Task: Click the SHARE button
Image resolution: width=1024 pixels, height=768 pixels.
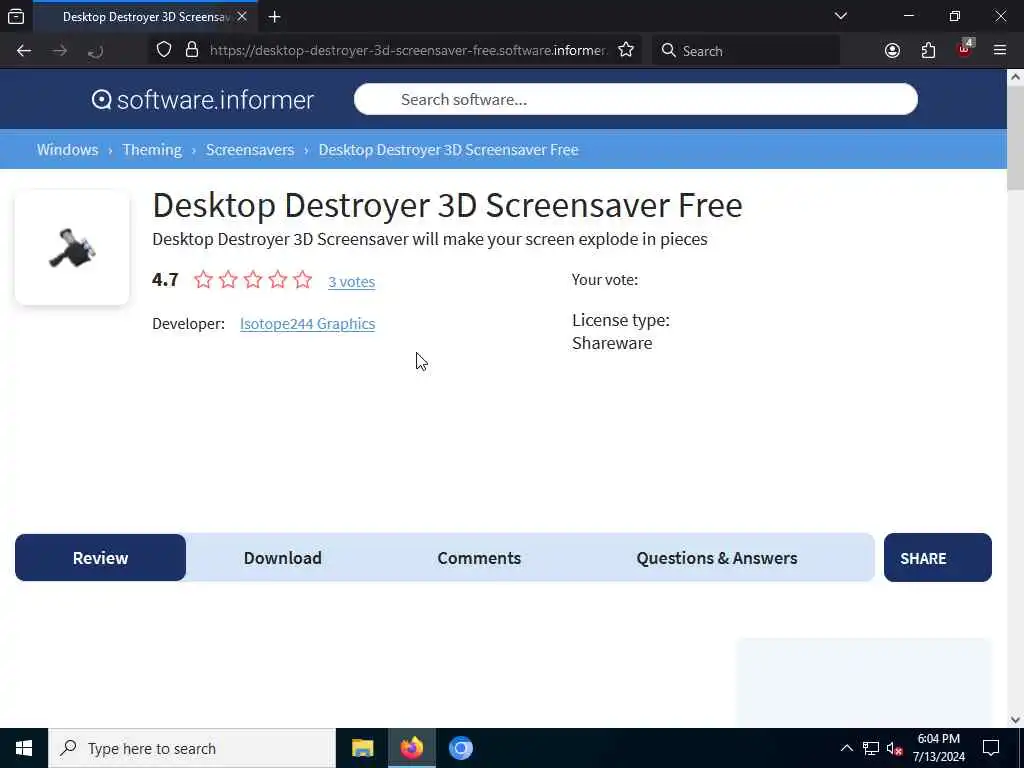Action: [x=938, y=558]
